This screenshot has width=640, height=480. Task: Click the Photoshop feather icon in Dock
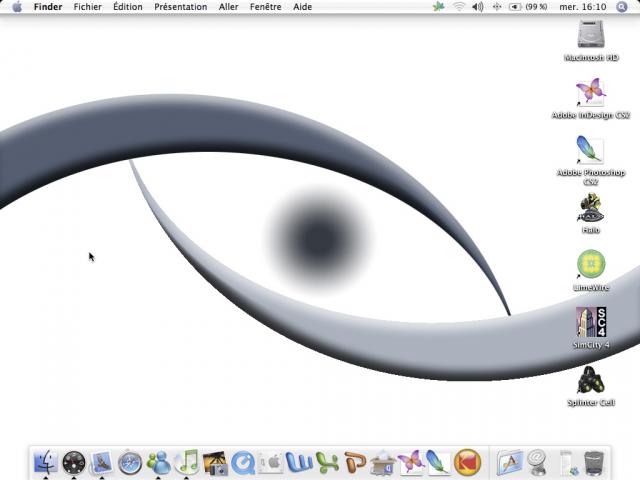438,463
